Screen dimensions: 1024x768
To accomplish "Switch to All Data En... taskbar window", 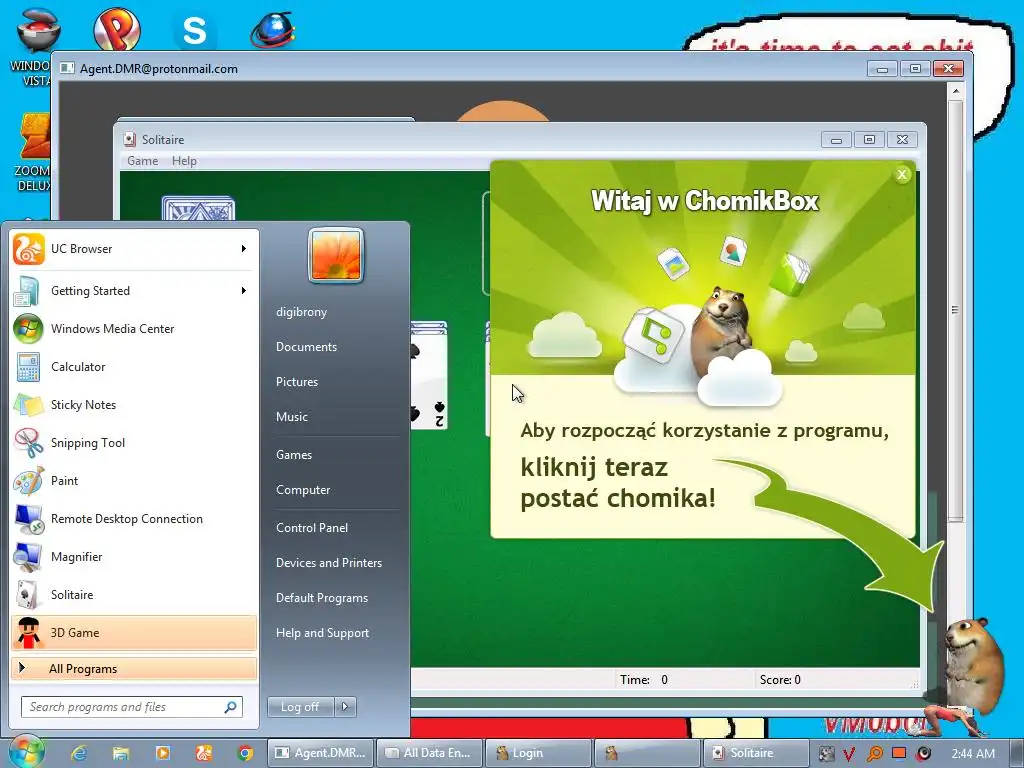I will 430,753.
